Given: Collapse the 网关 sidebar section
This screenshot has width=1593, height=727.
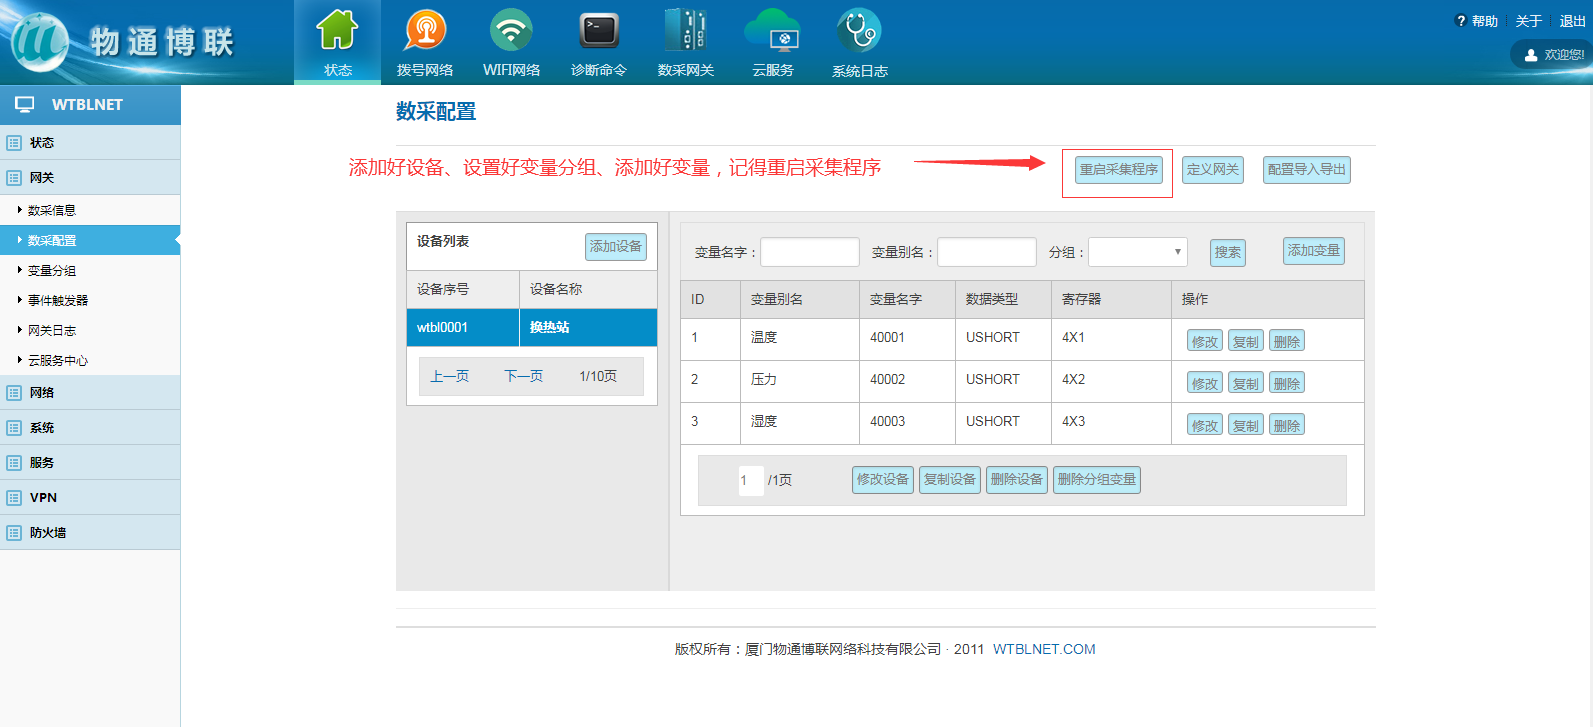Looking at the screenshot, I should 90,177.
